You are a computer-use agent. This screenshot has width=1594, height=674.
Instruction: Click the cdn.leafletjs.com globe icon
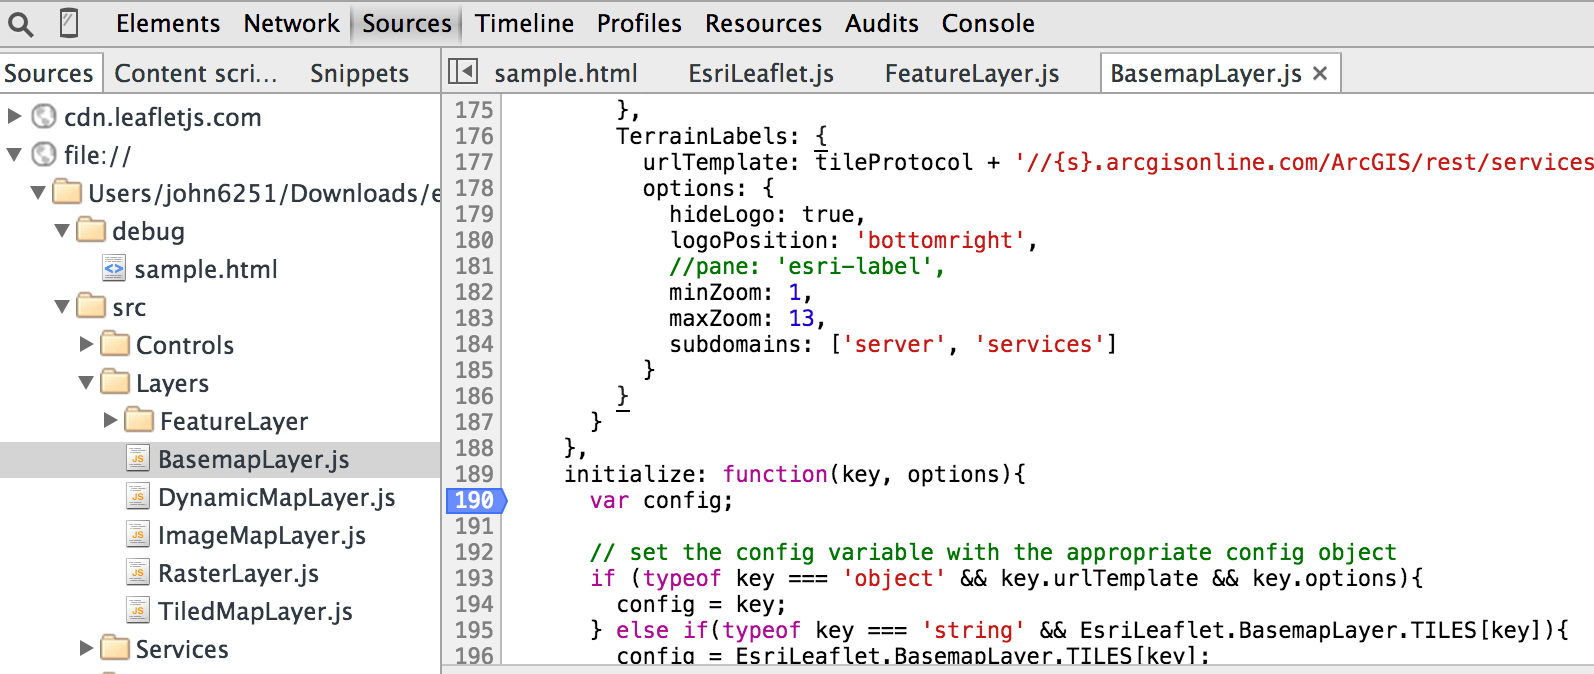coord(44,117)
